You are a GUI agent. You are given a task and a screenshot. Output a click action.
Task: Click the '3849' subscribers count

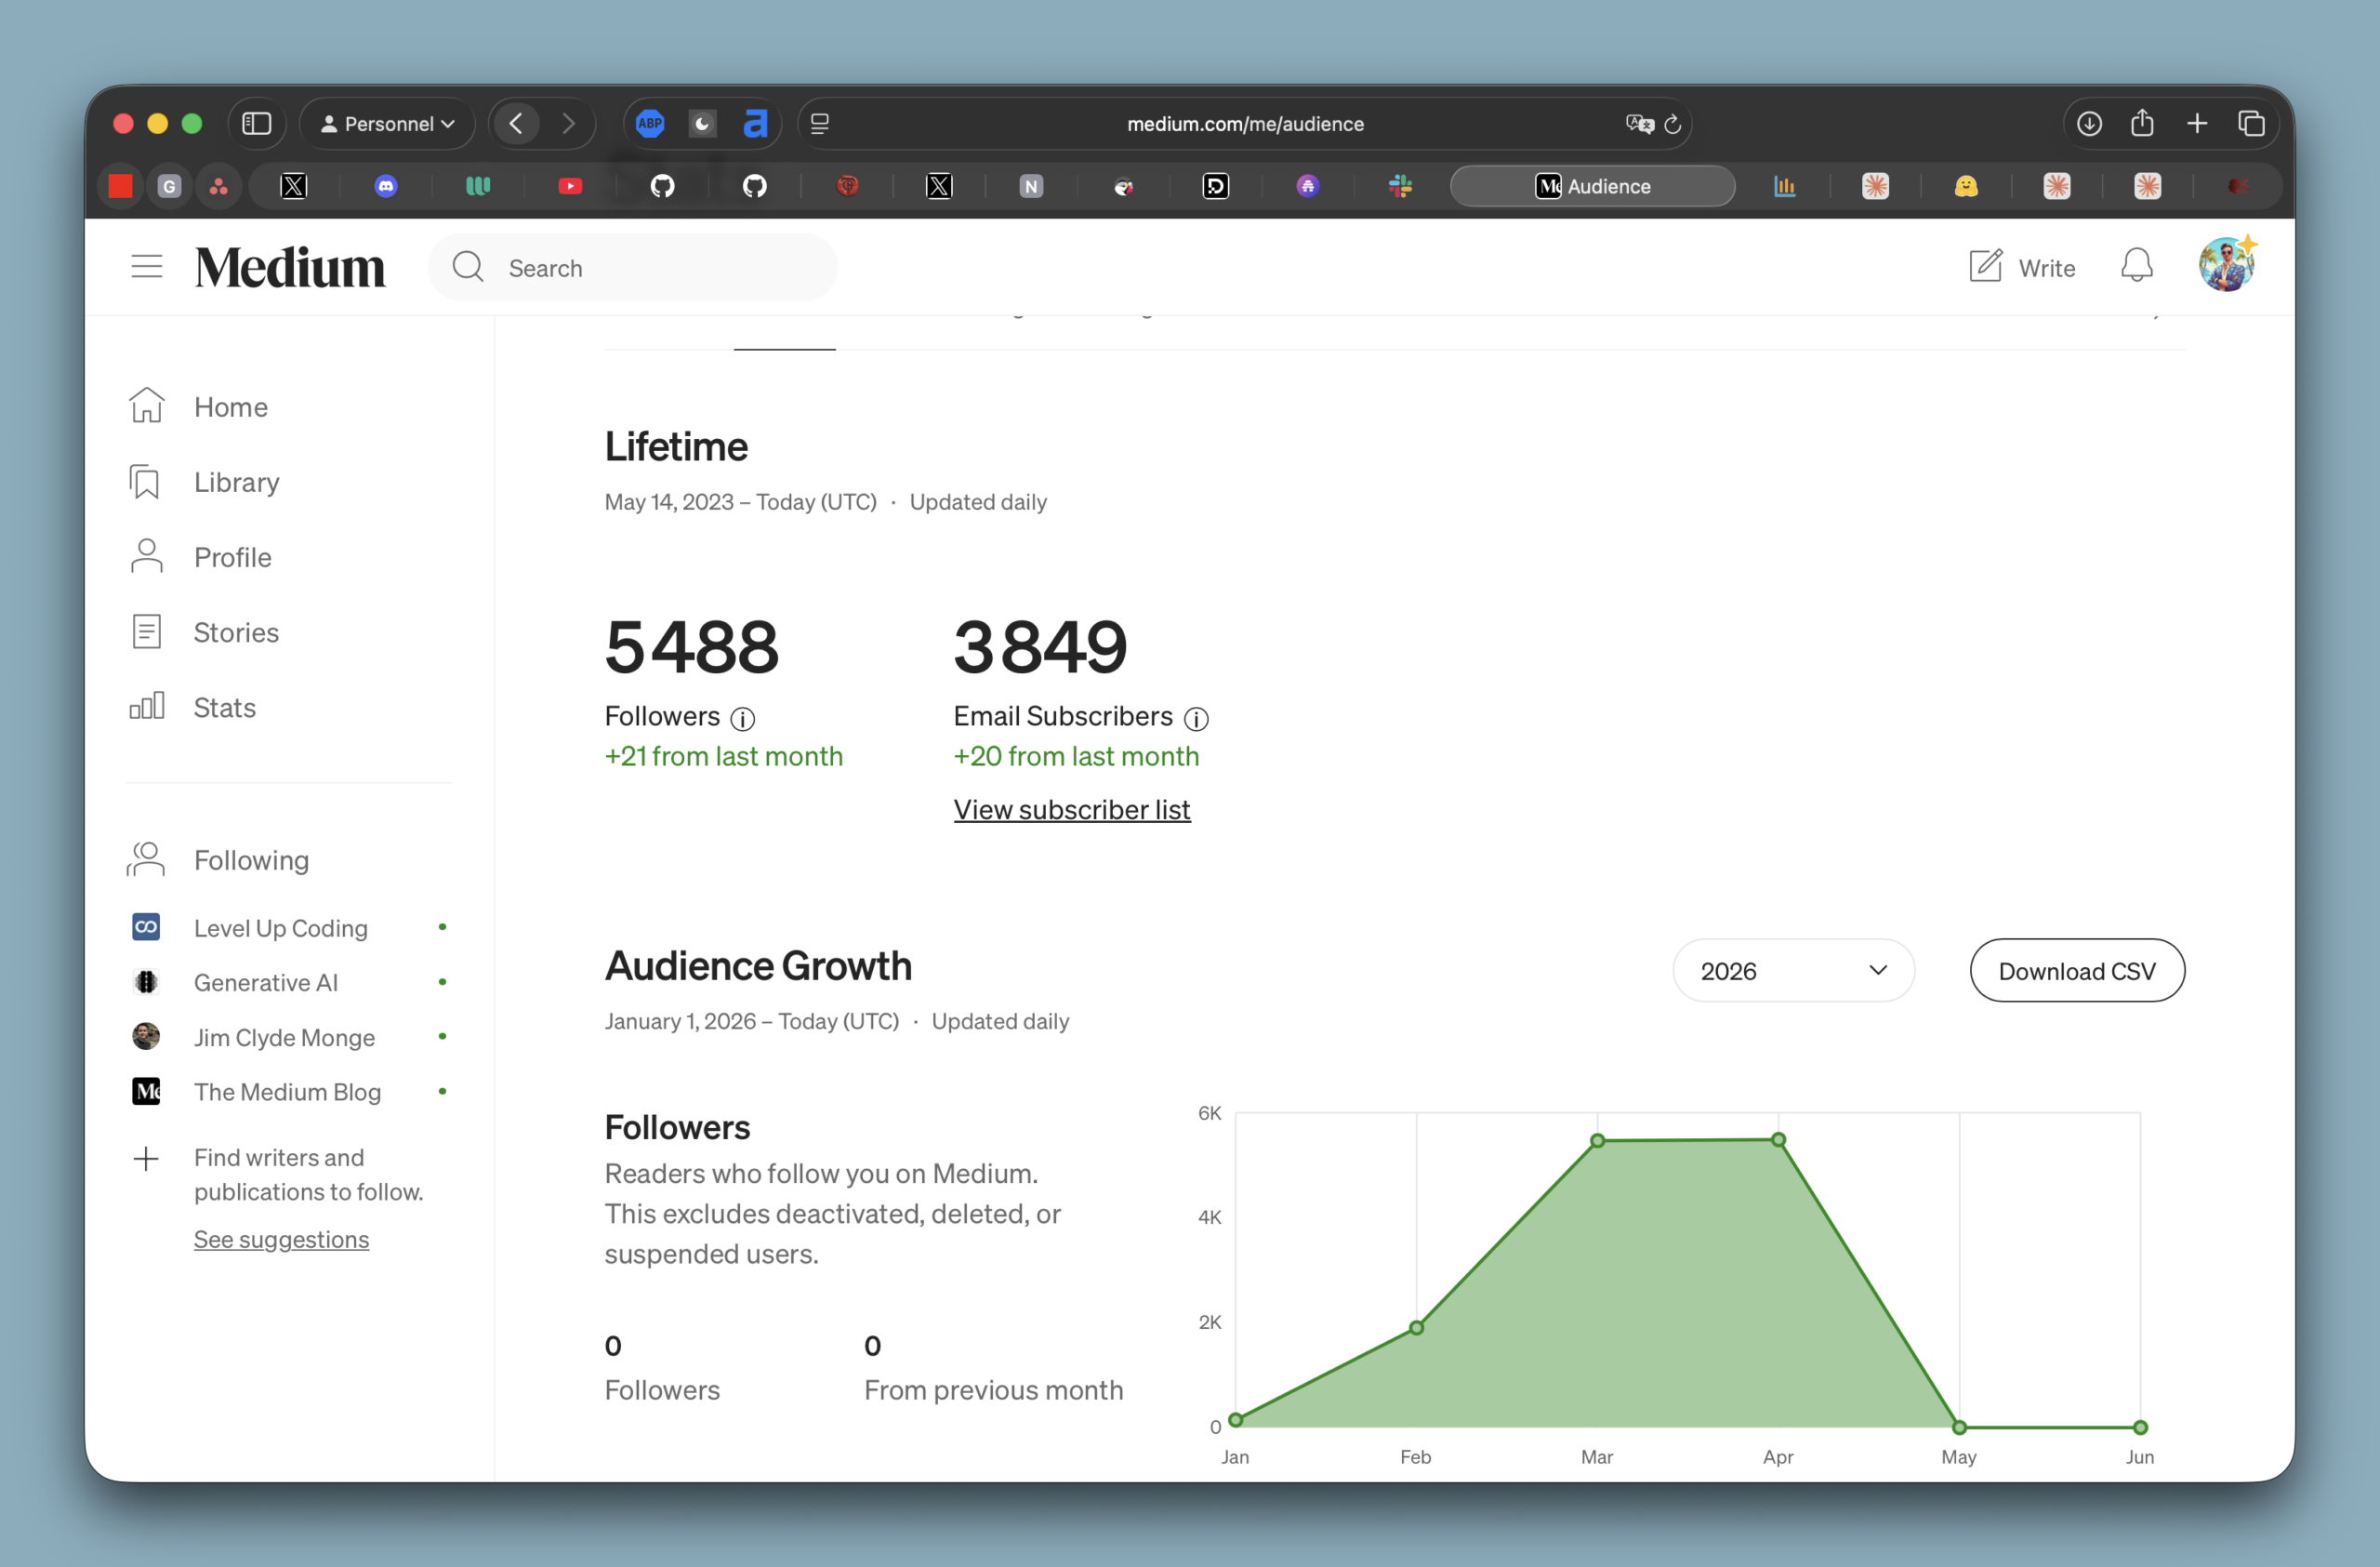(x=1040, y=646)
